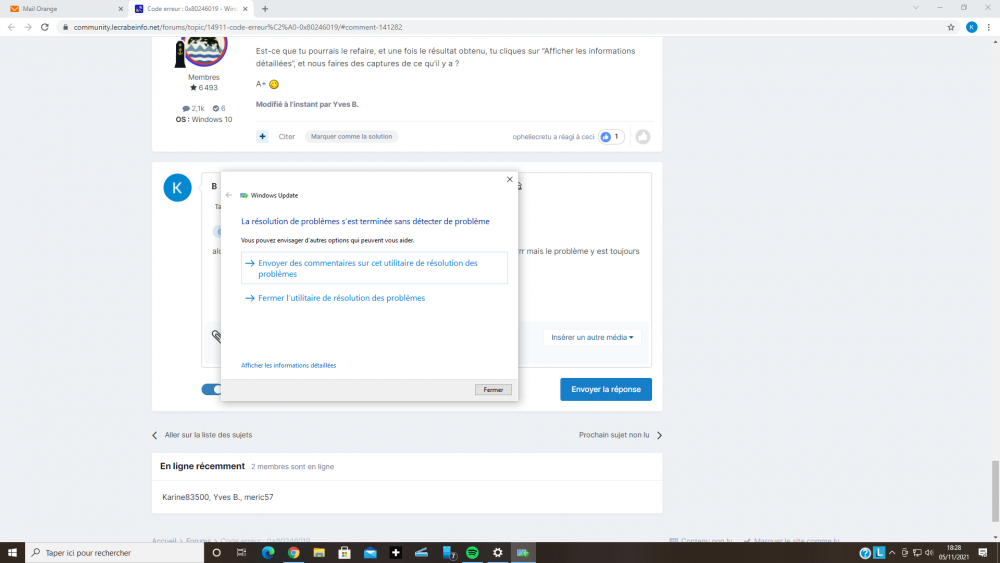
Task: Open Chrome three-dot menu
Action: 989,27
